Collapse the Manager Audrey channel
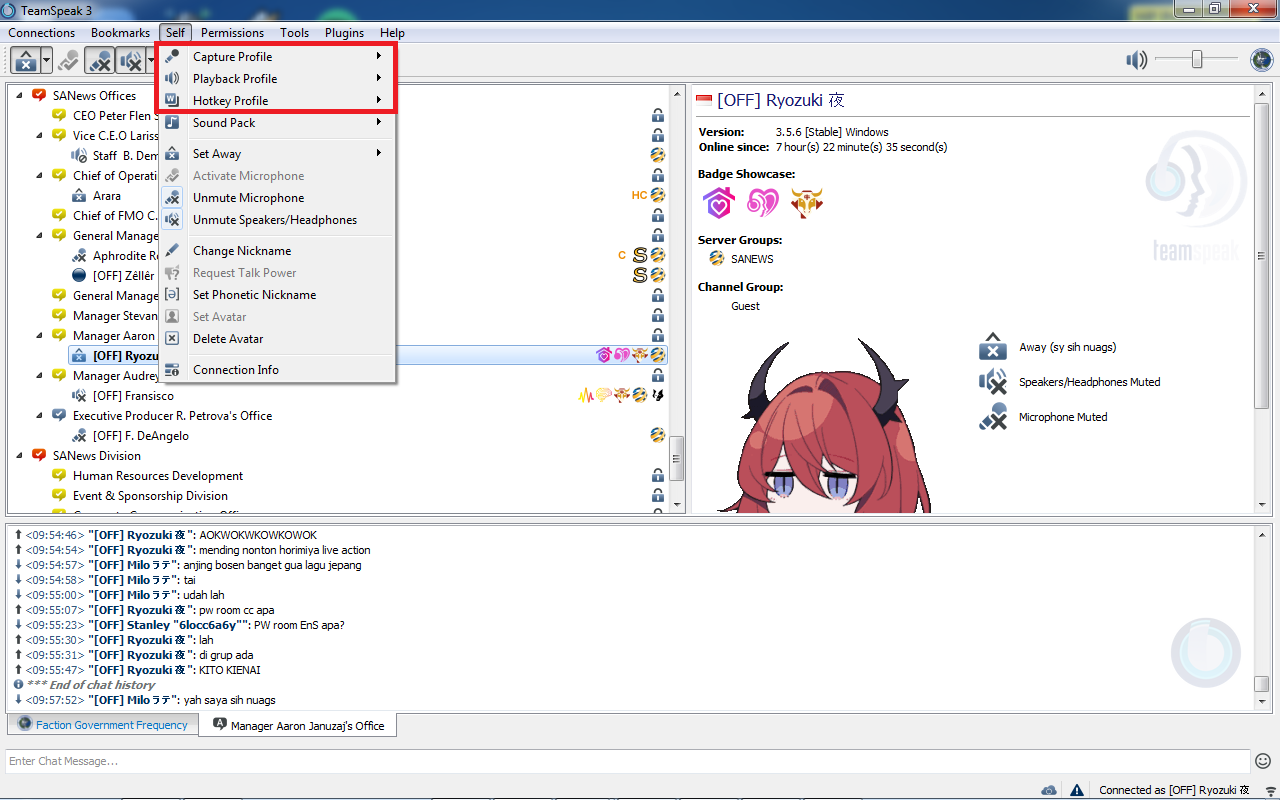1280x800 pixels. [x=39, y=375]
